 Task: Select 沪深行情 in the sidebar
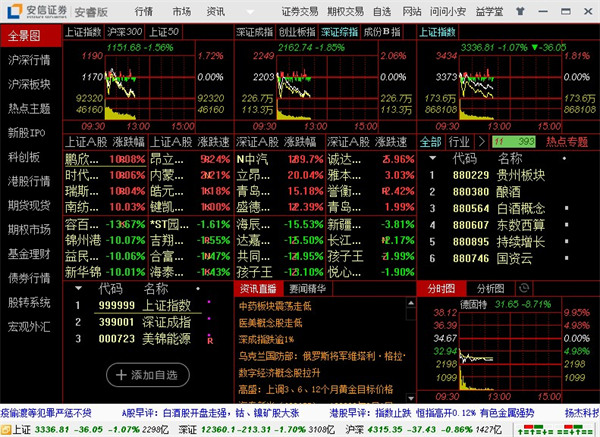pos(29,60)
